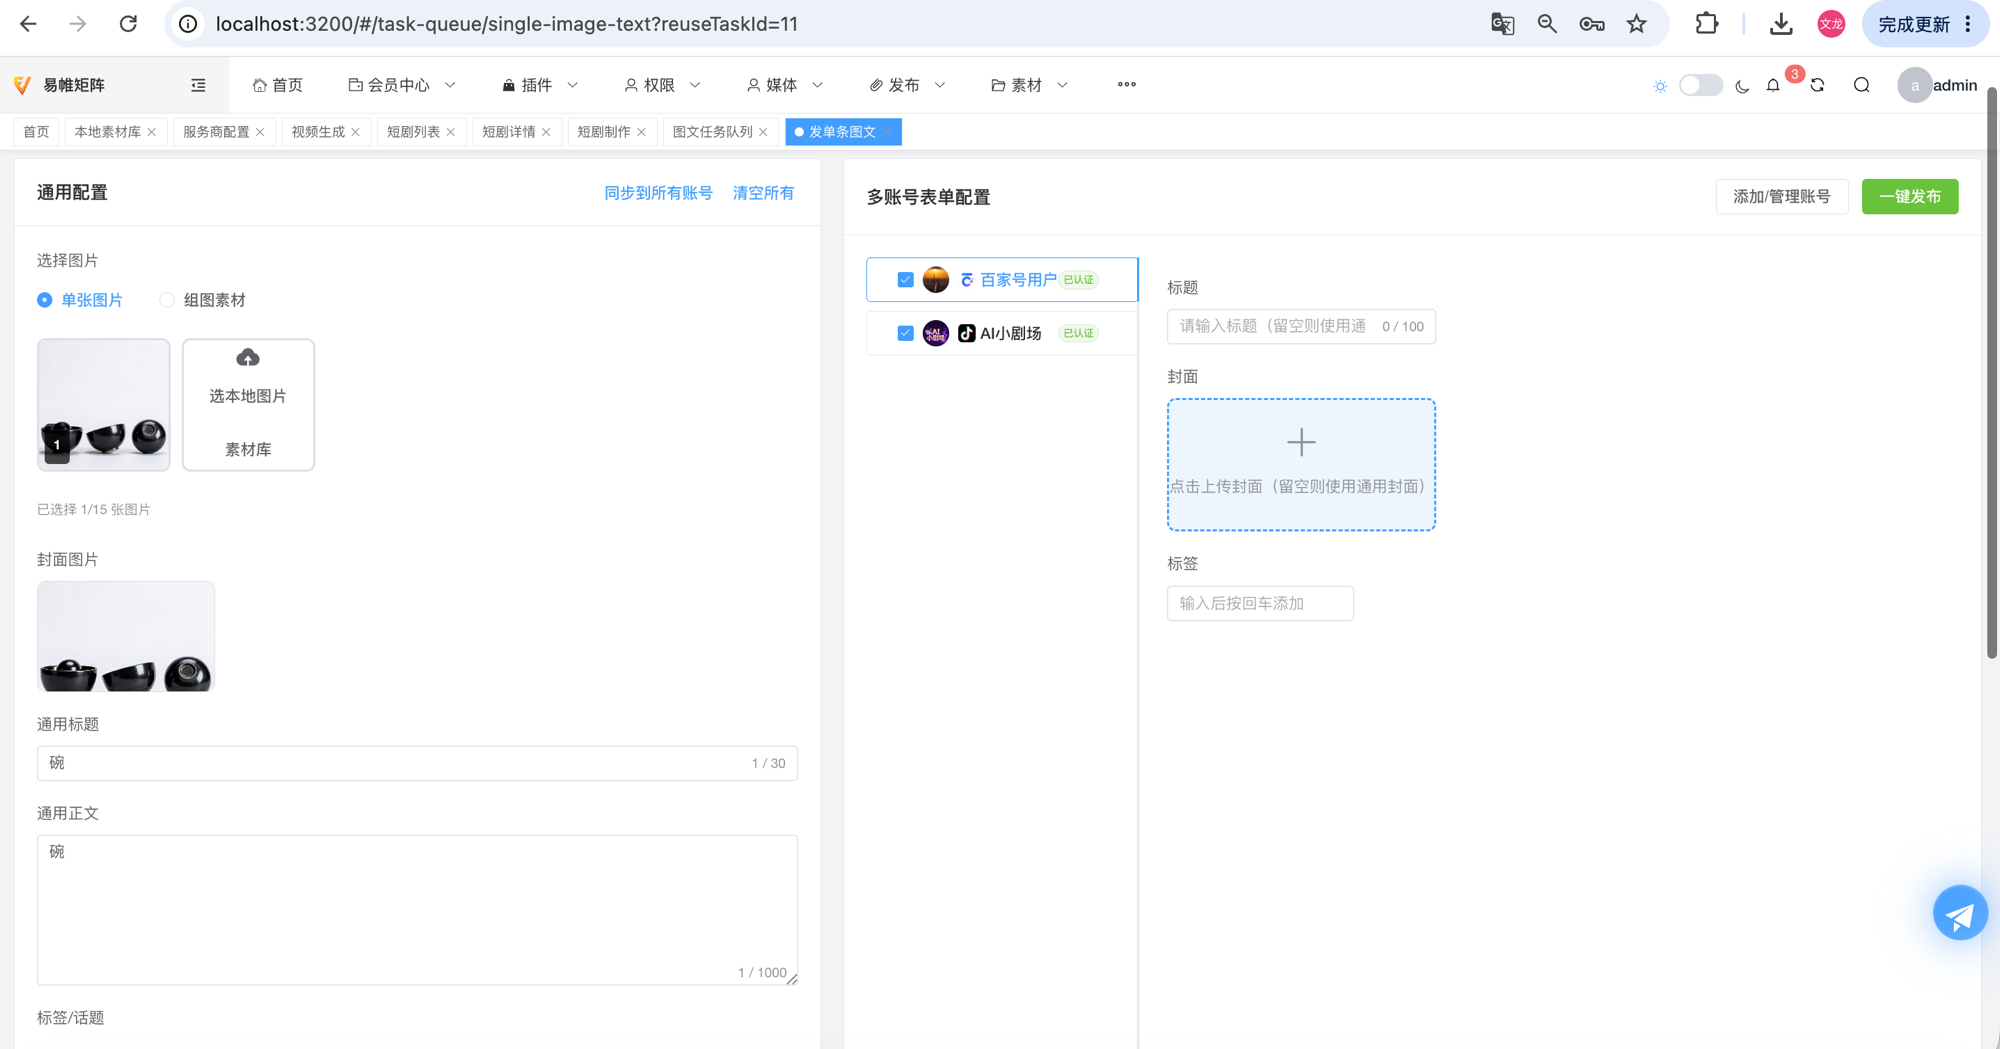Focus the 标签 tag input field
Viewport: 2000px width, 1049px height.
click(x=1260, y=603)
